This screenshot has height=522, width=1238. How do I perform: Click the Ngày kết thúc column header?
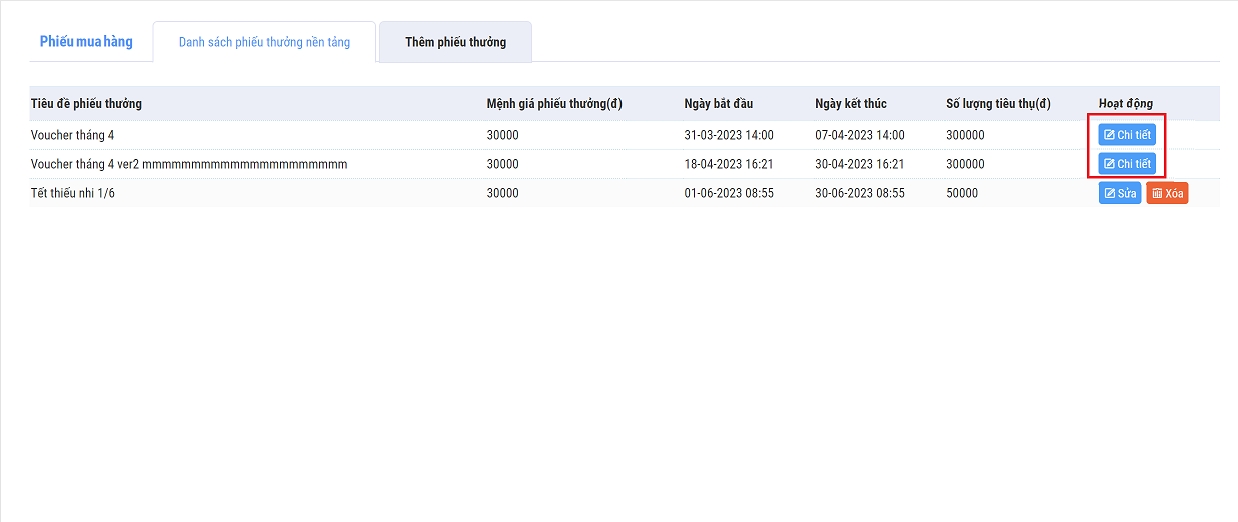pos(850,104)
